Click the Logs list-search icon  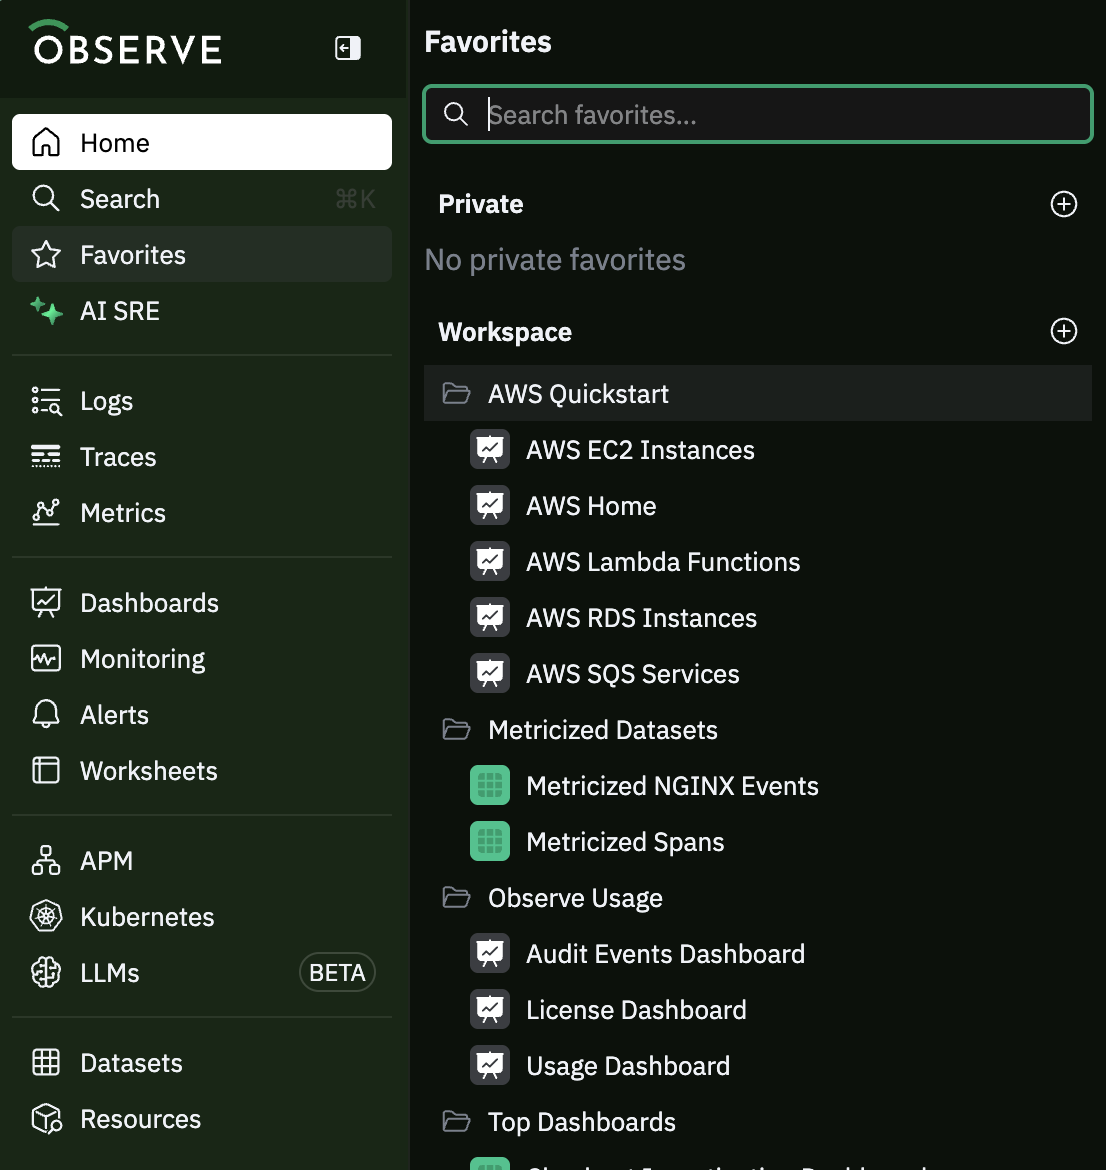tap(46, 401)
